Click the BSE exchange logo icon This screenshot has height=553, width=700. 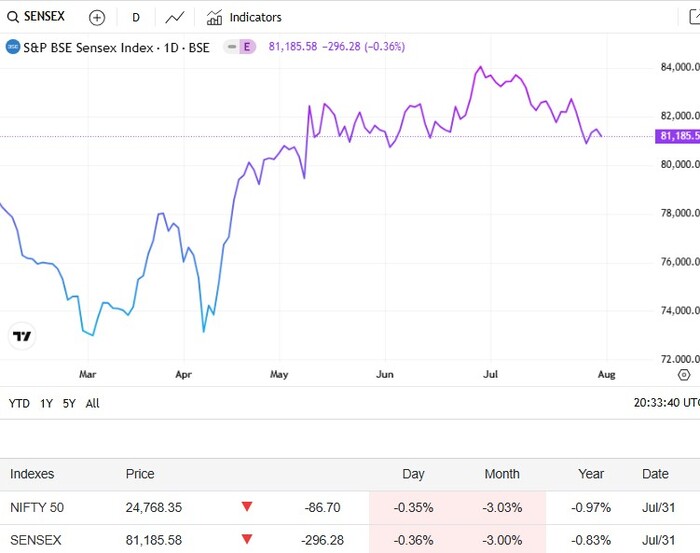coord(13,47)
